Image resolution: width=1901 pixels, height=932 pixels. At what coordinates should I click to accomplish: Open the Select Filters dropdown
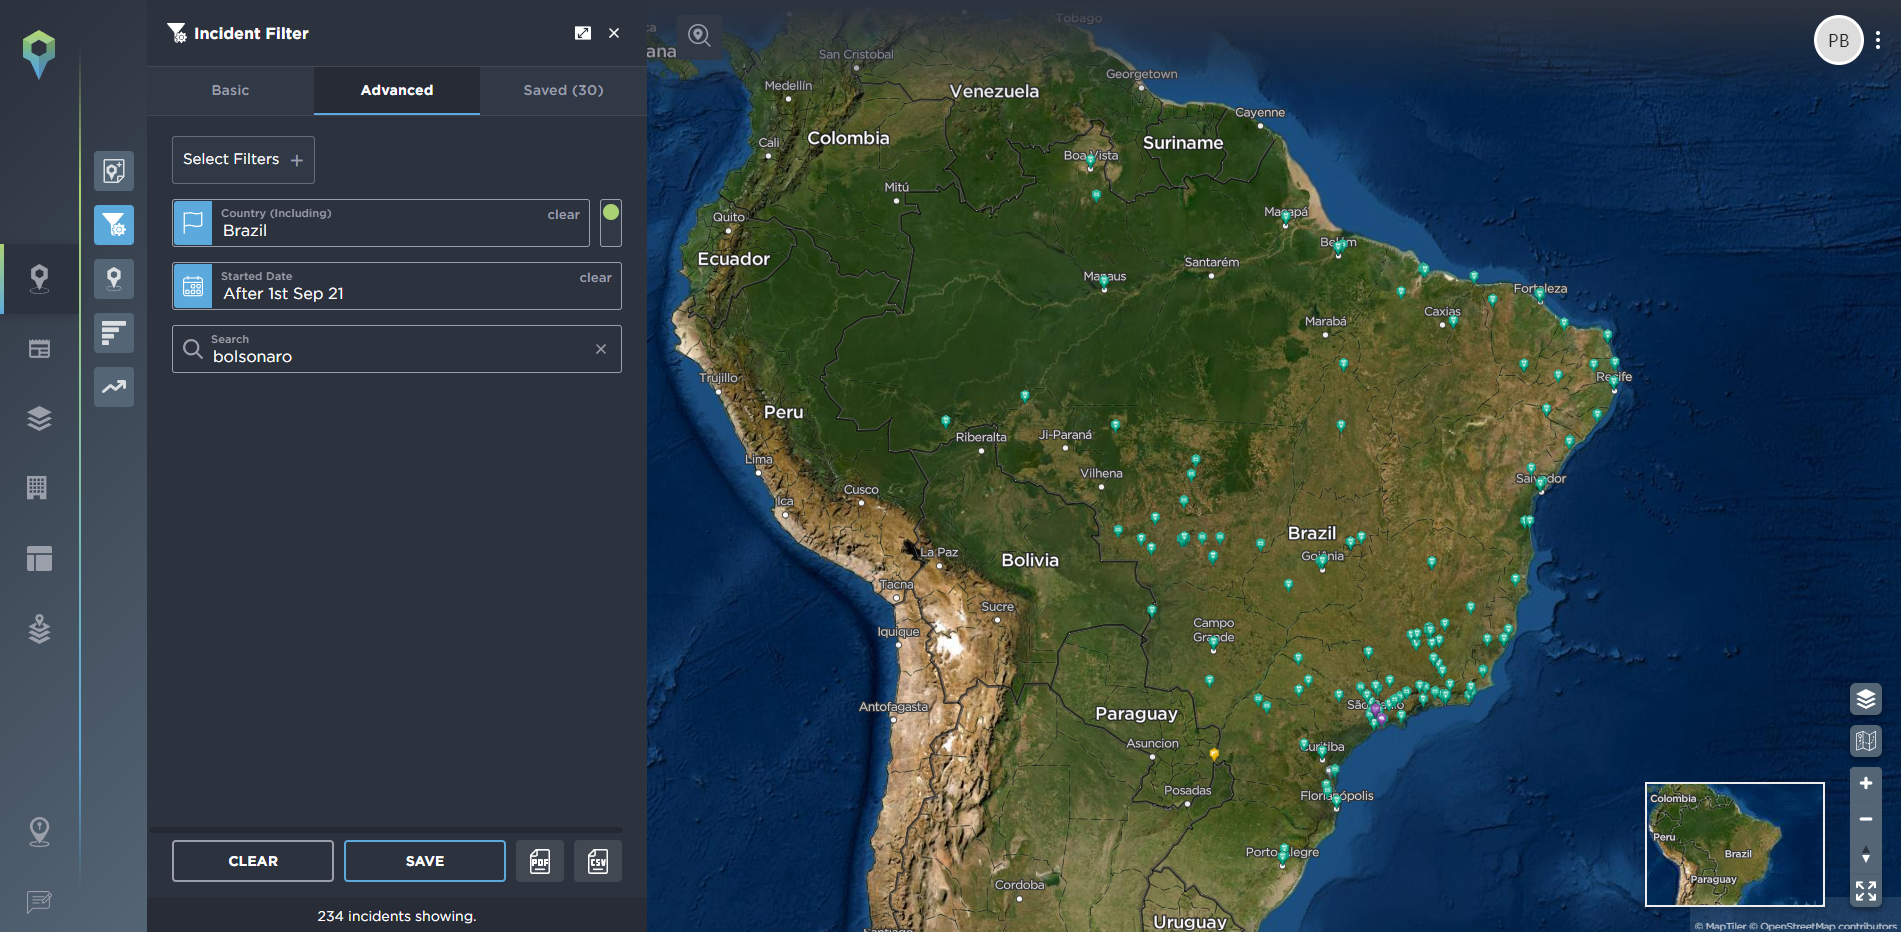point(243,160)
